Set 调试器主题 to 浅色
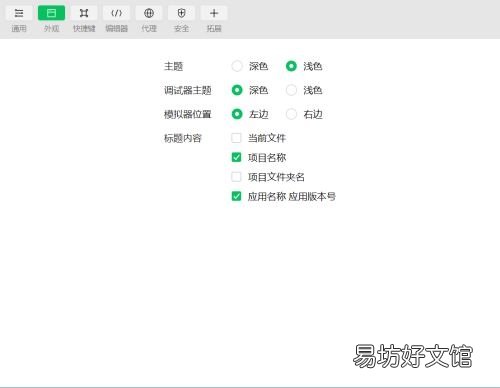Image resolution: width=500 pixels, height=388 pixels. pos(291,90)
